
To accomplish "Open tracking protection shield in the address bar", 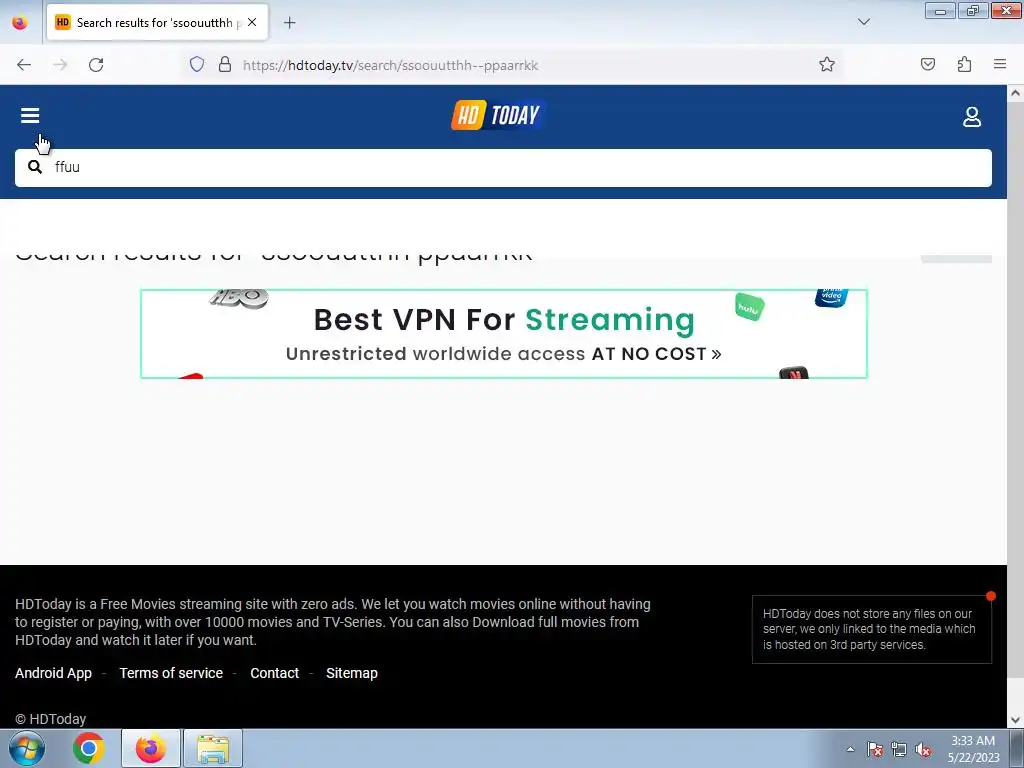I will [x=197, y=64].
